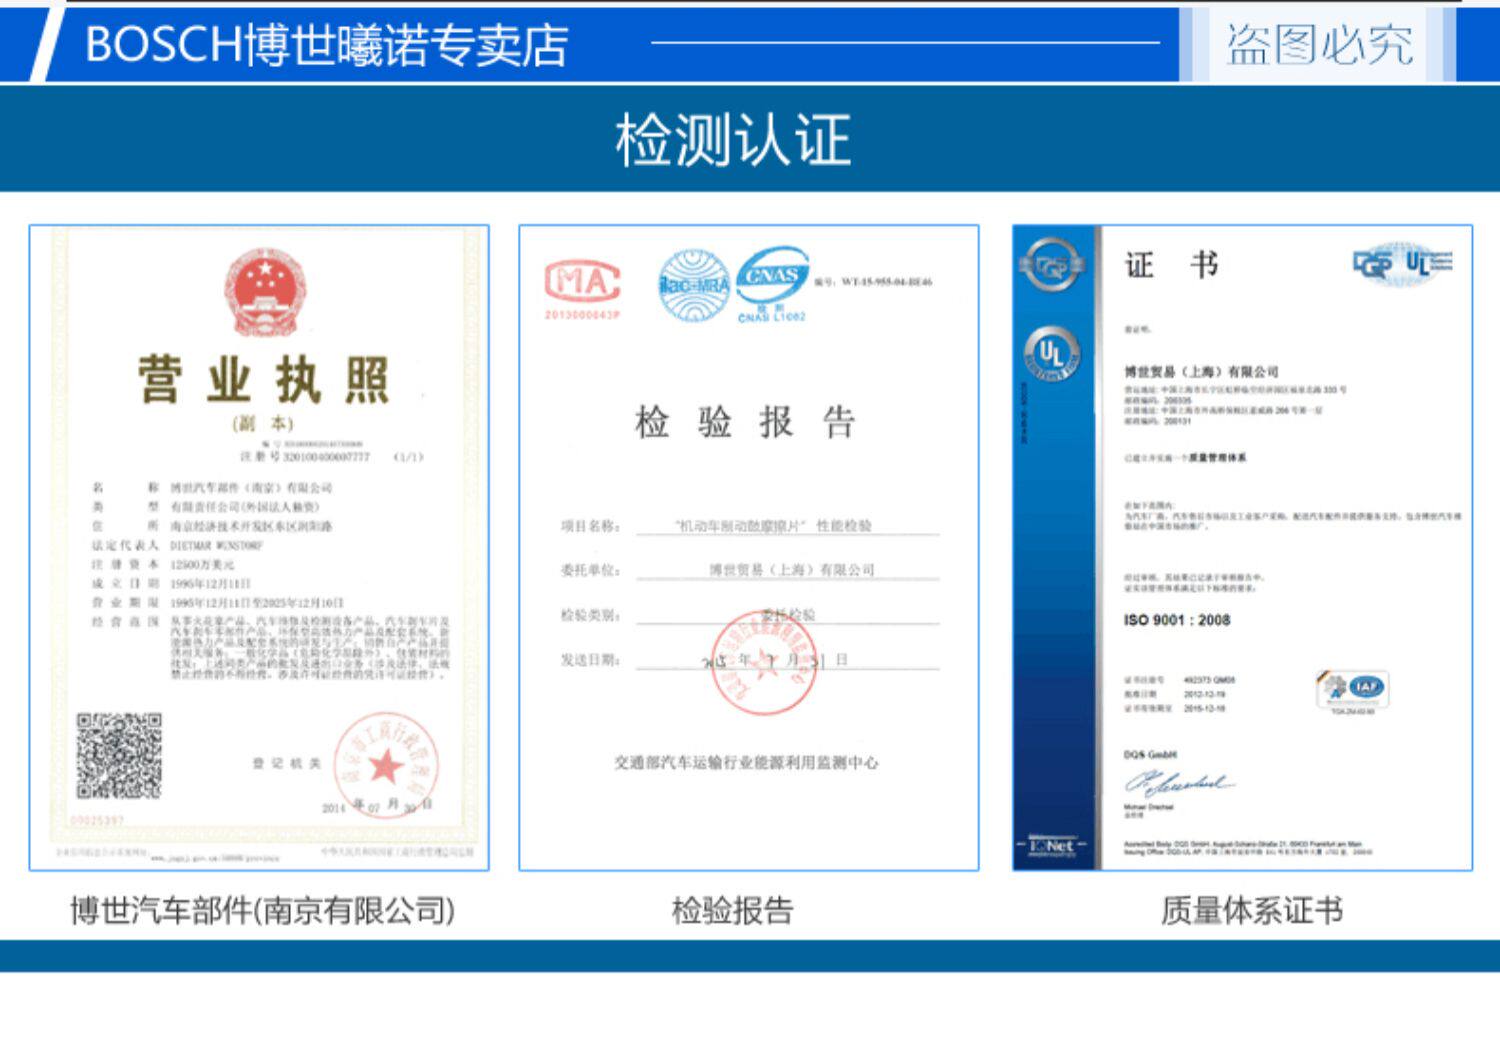Image resolution: width=1500 pixels, height=1045 pixels.
Task: Click the red CMA logo
Action: click(582, 280)
